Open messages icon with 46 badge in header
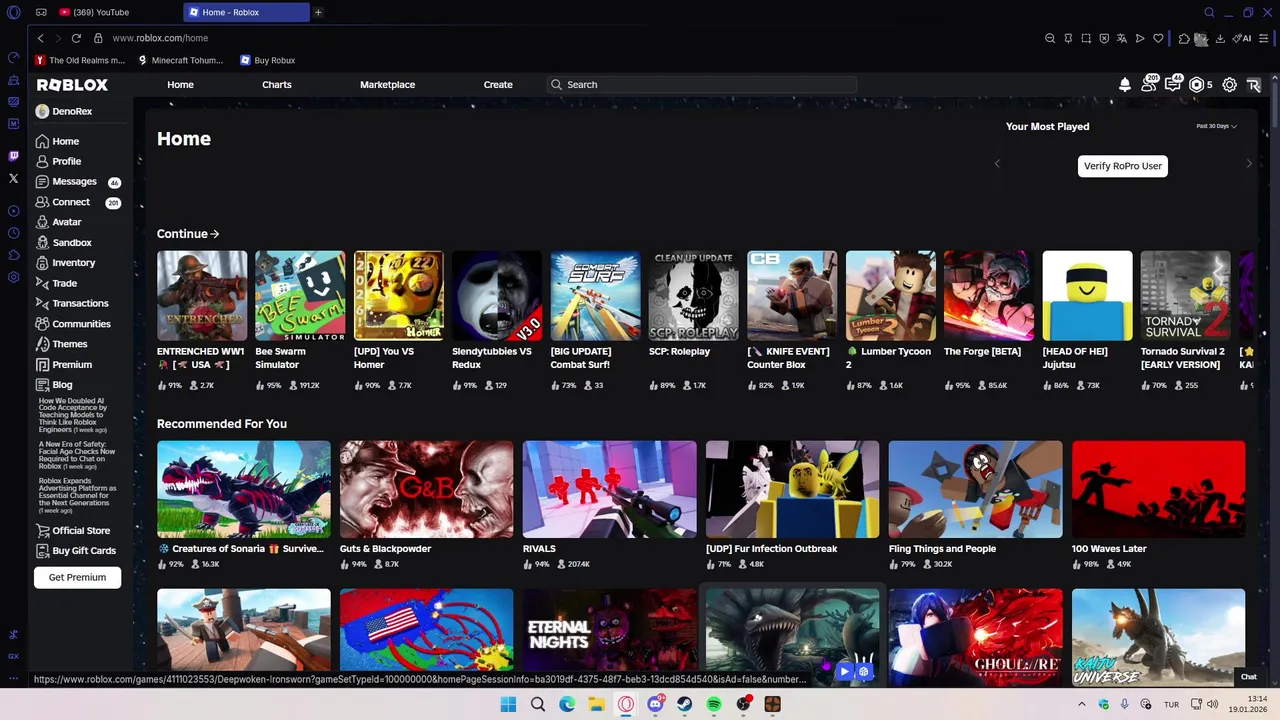The image size is (1280, 720). coord(1173,85)
